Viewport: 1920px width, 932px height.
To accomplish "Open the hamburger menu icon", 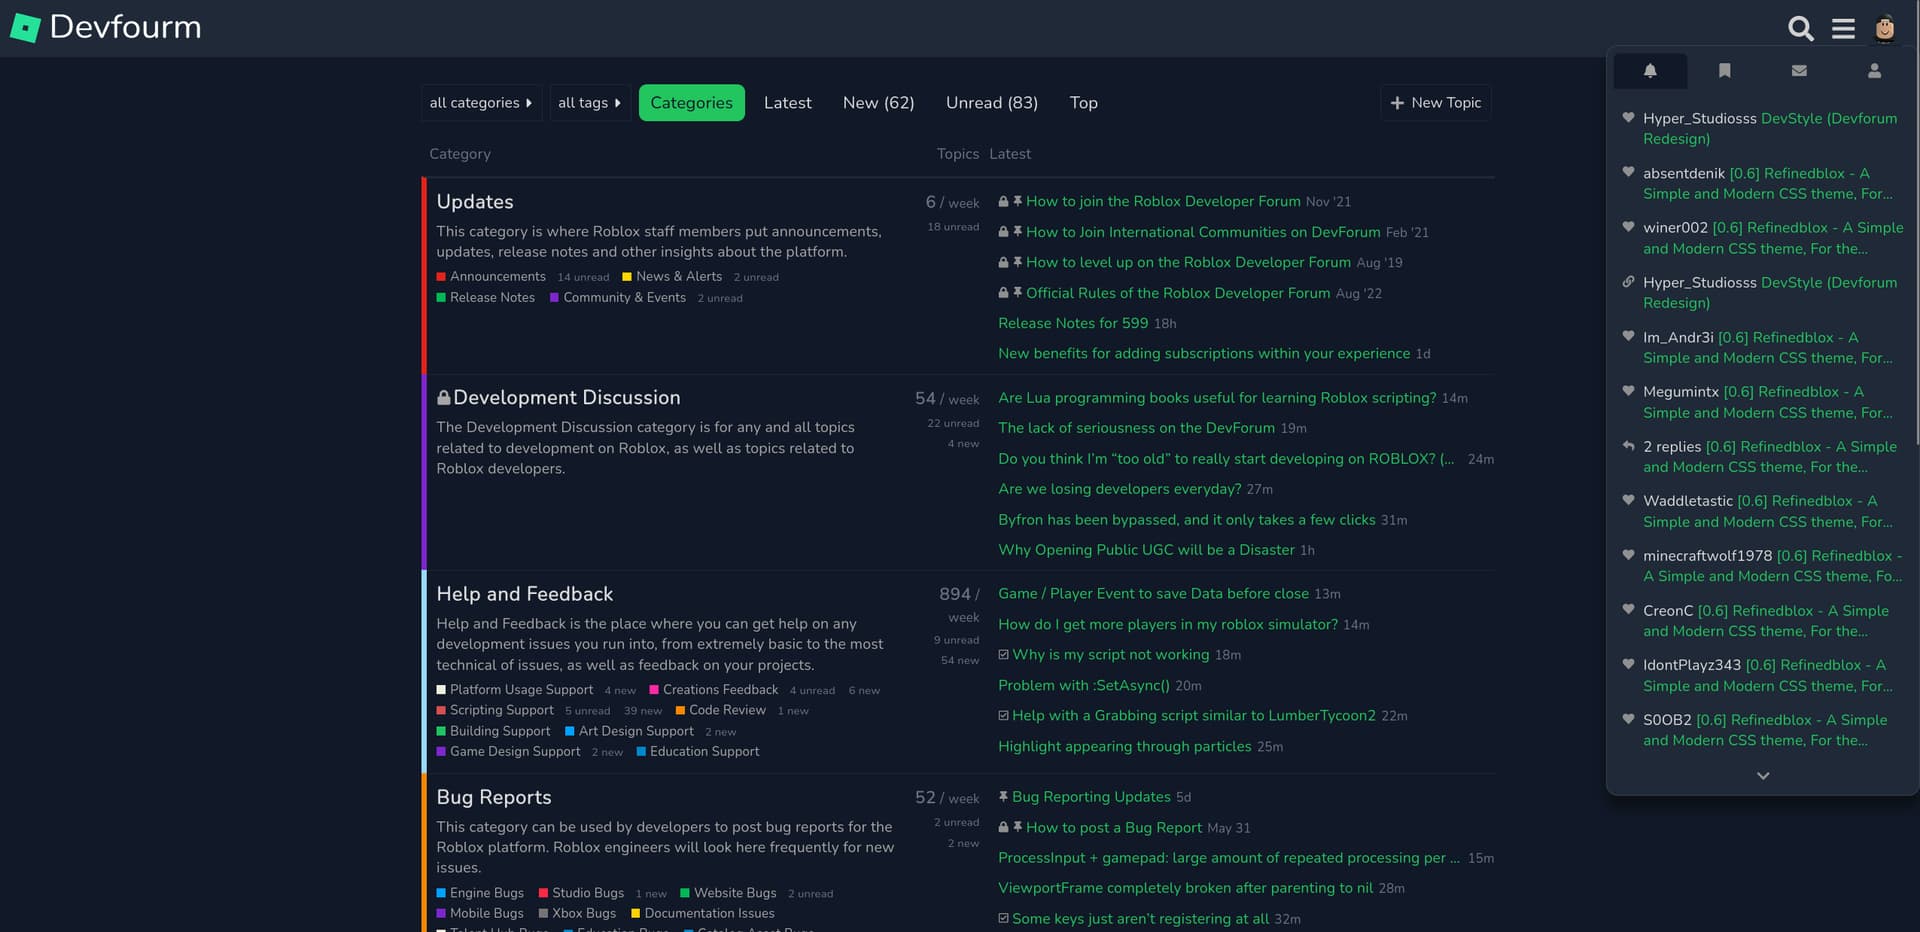I will click(x=1844, y=28).
